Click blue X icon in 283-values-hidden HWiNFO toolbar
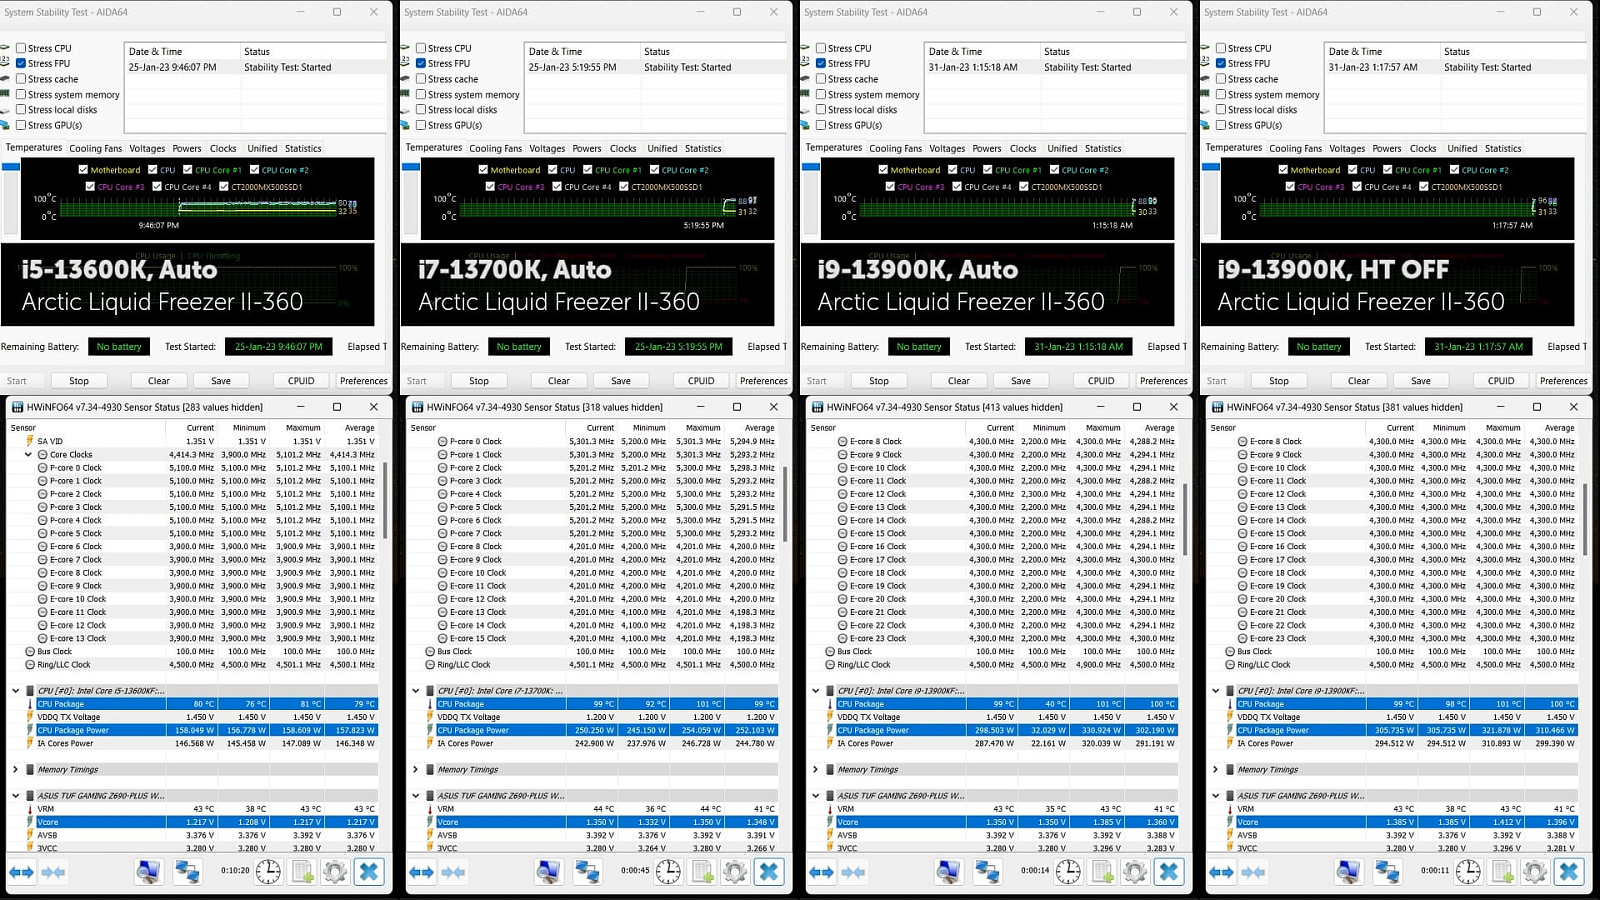Image resolution: width=1600 pixels, height=900 pixels. pos(369,872)
